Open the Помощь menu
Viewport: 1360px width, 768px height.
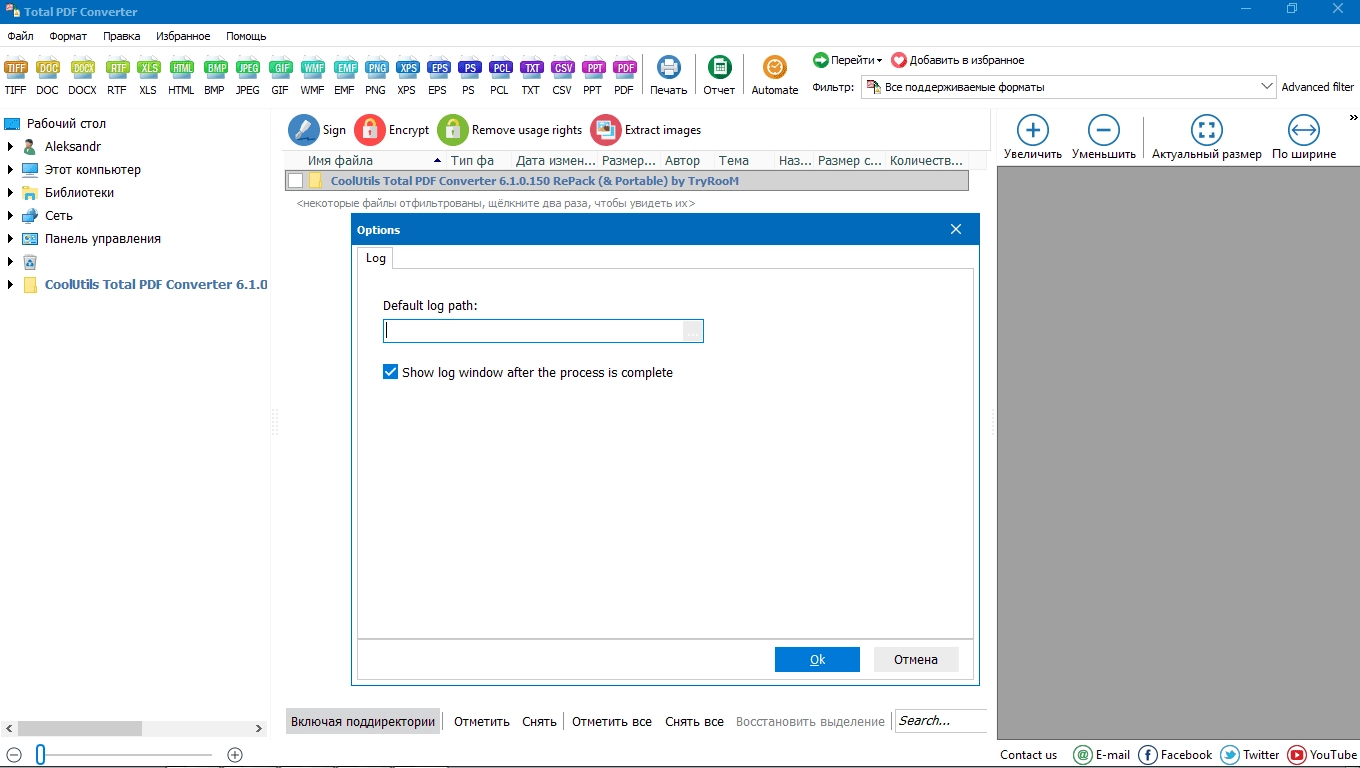[246, 36]
